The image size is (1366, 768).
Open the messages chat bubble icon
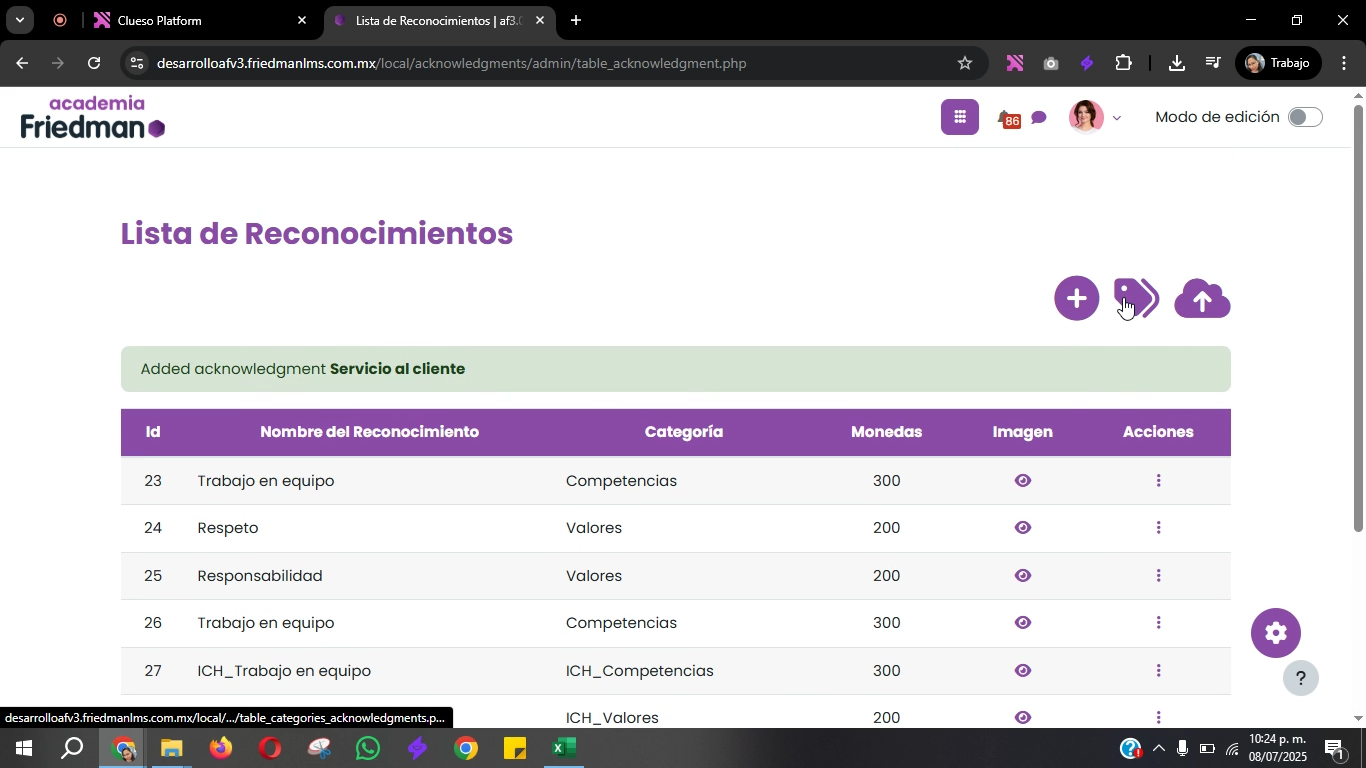1039,118
